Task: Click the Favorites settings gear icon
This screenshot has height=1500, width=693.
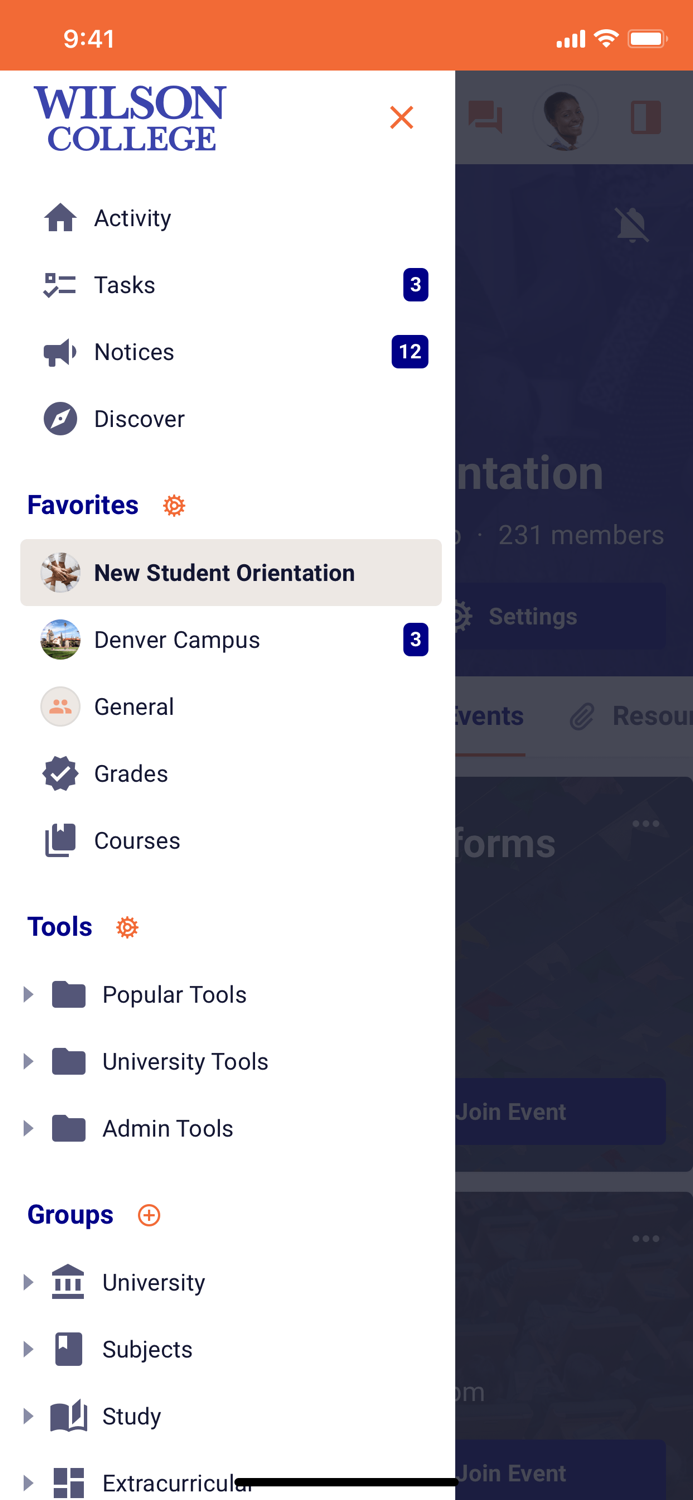Action: pyautogui.click(x=174, y=506)
